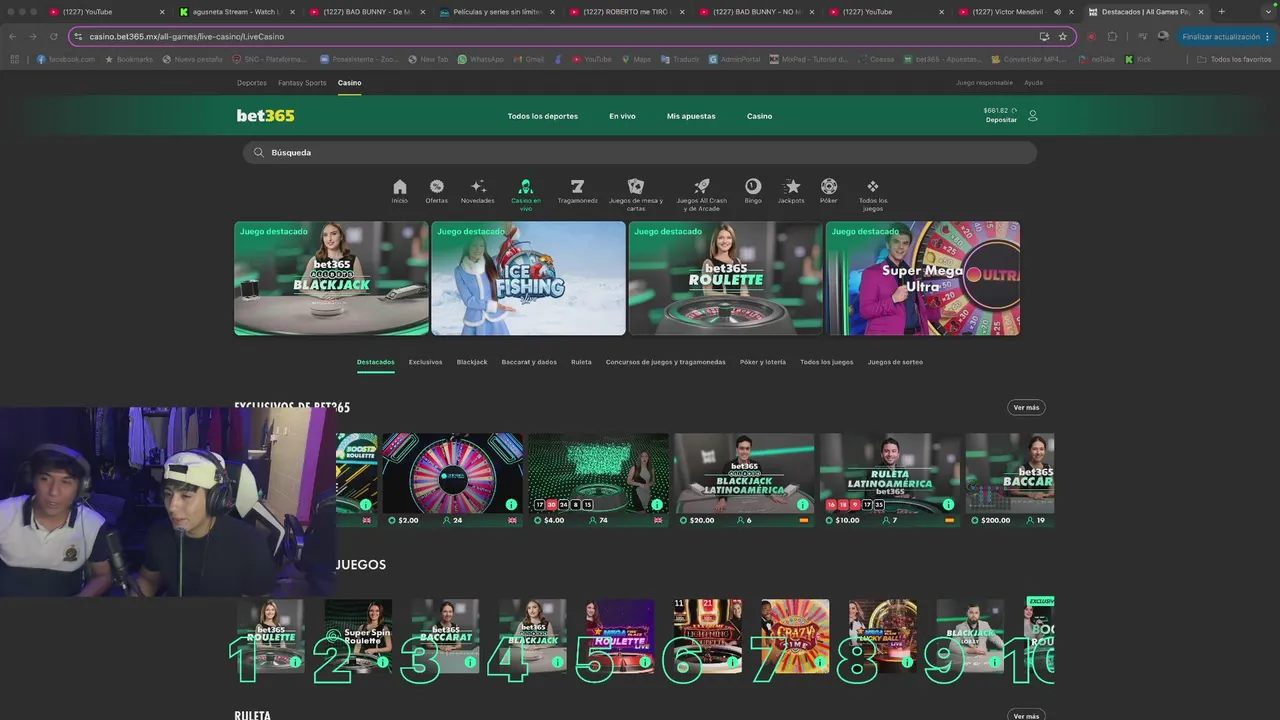This screenshot has height=720, width=1280.
Task: Open Todos los juegos category icon
Action: 873,186
